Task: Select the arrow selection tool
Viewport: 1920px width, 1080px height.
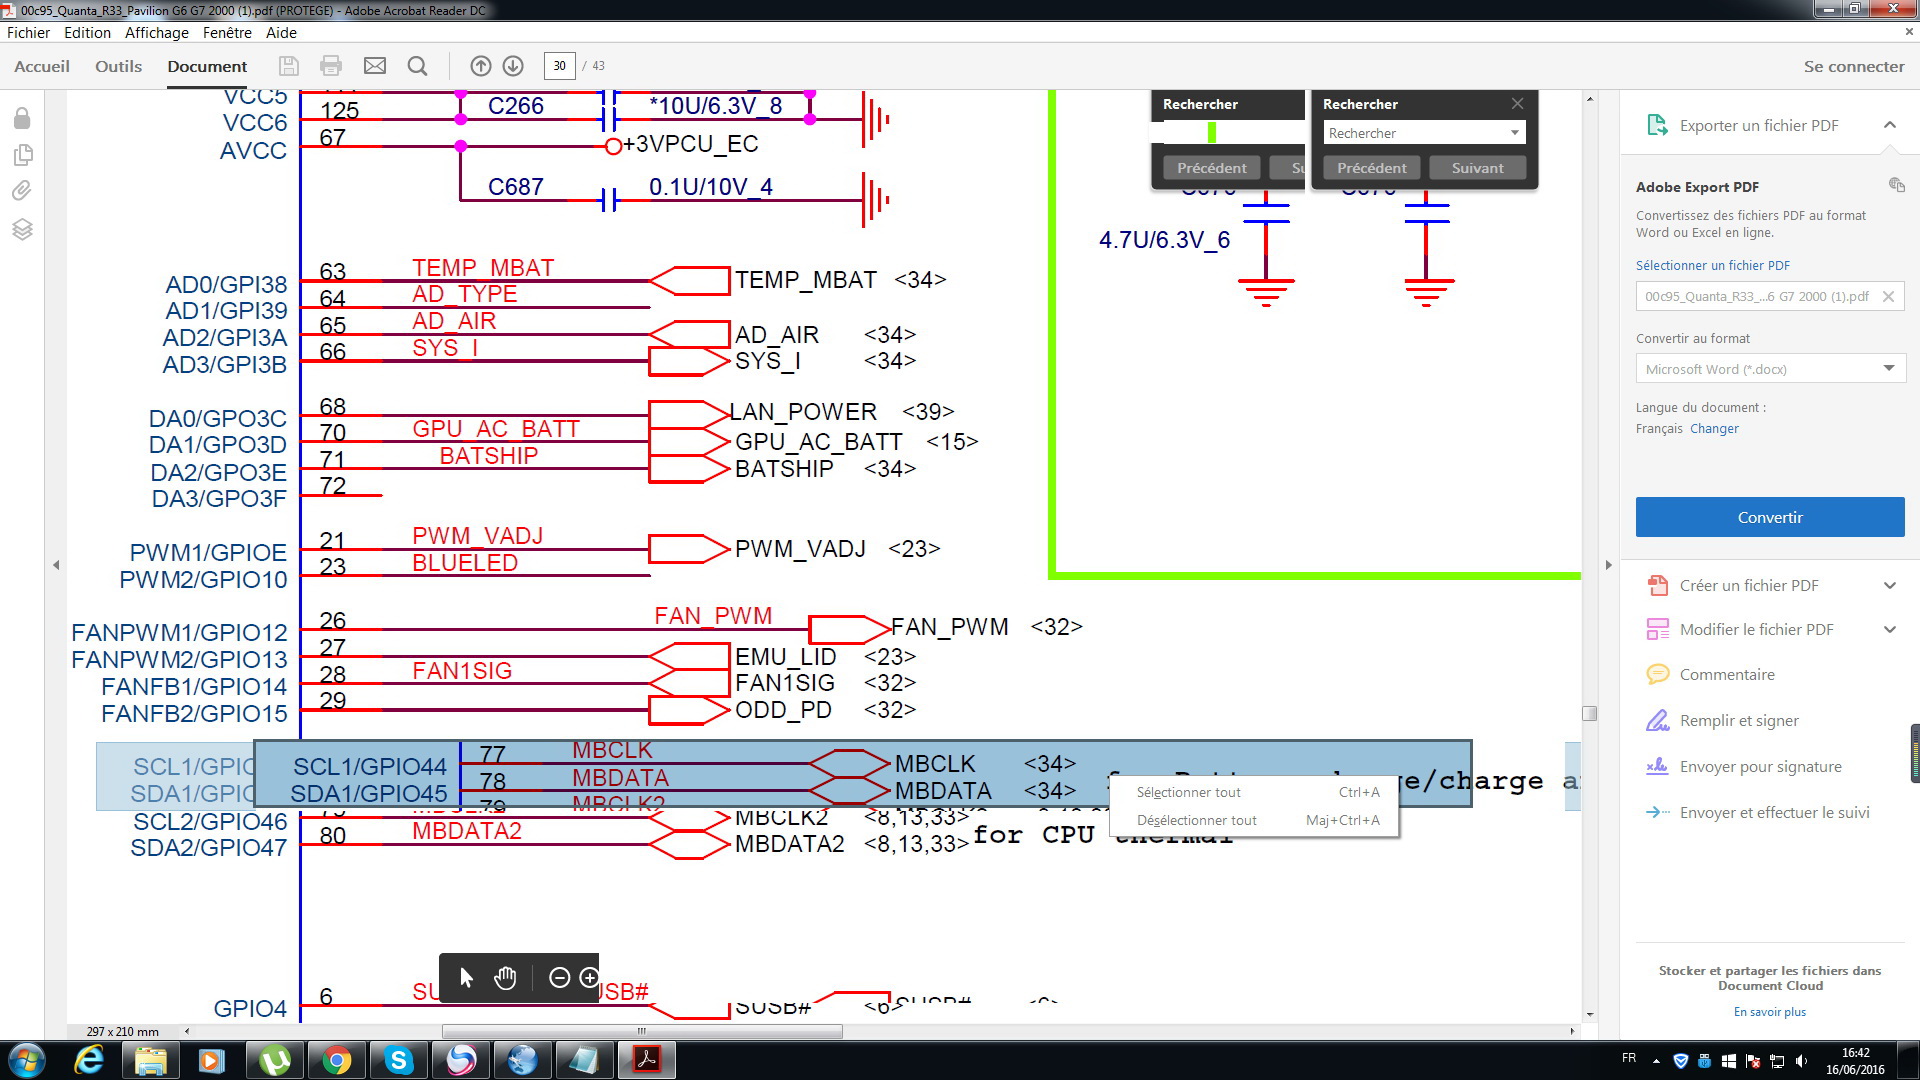Action: [x=466, y=978]
